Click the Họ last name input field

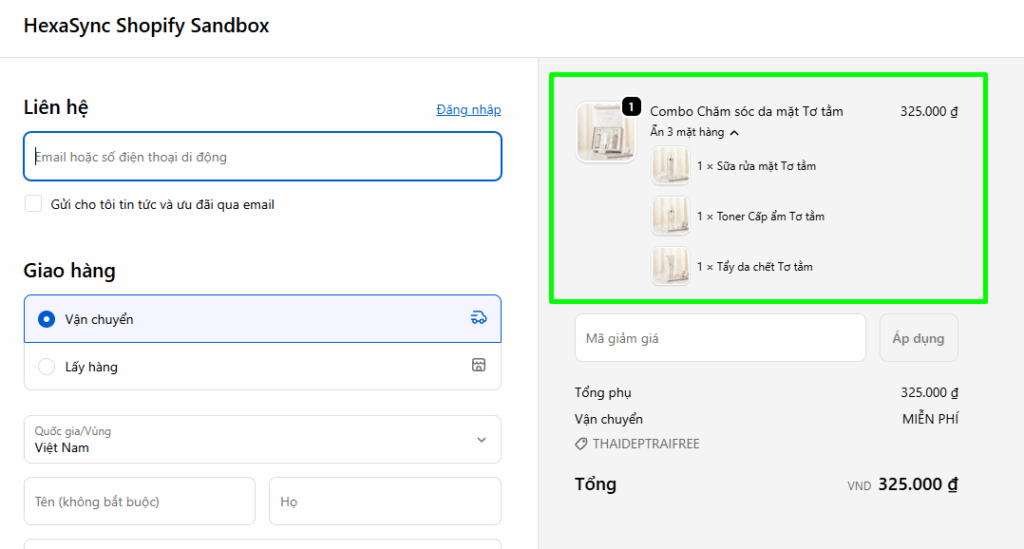384,501
